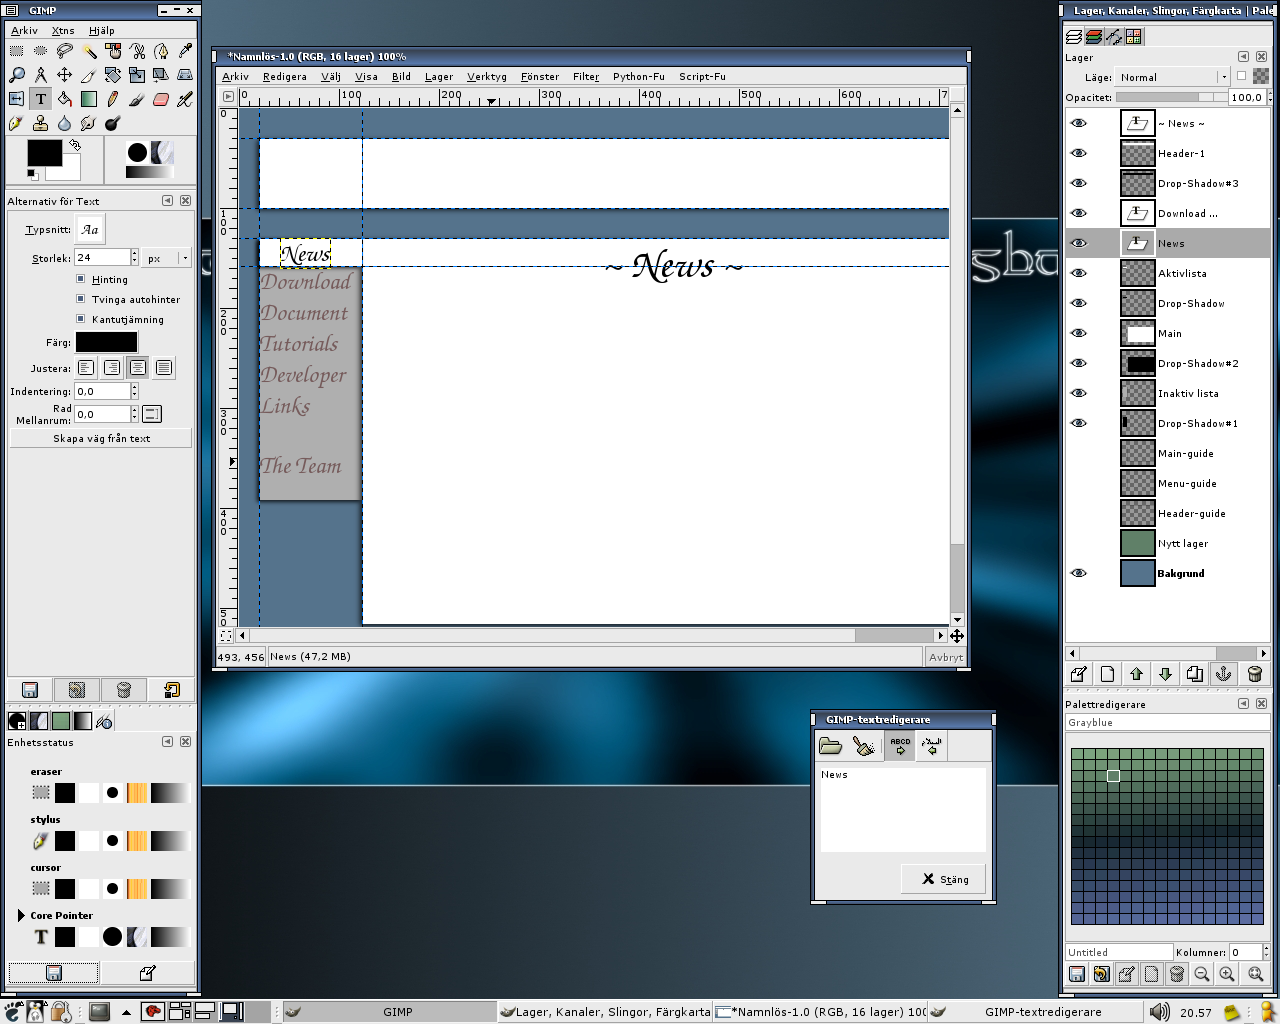This screenshot has height=1024, width=1280.
Task: Hide the Bakgrund layer with eye icon
Action: pos(1078,573)
